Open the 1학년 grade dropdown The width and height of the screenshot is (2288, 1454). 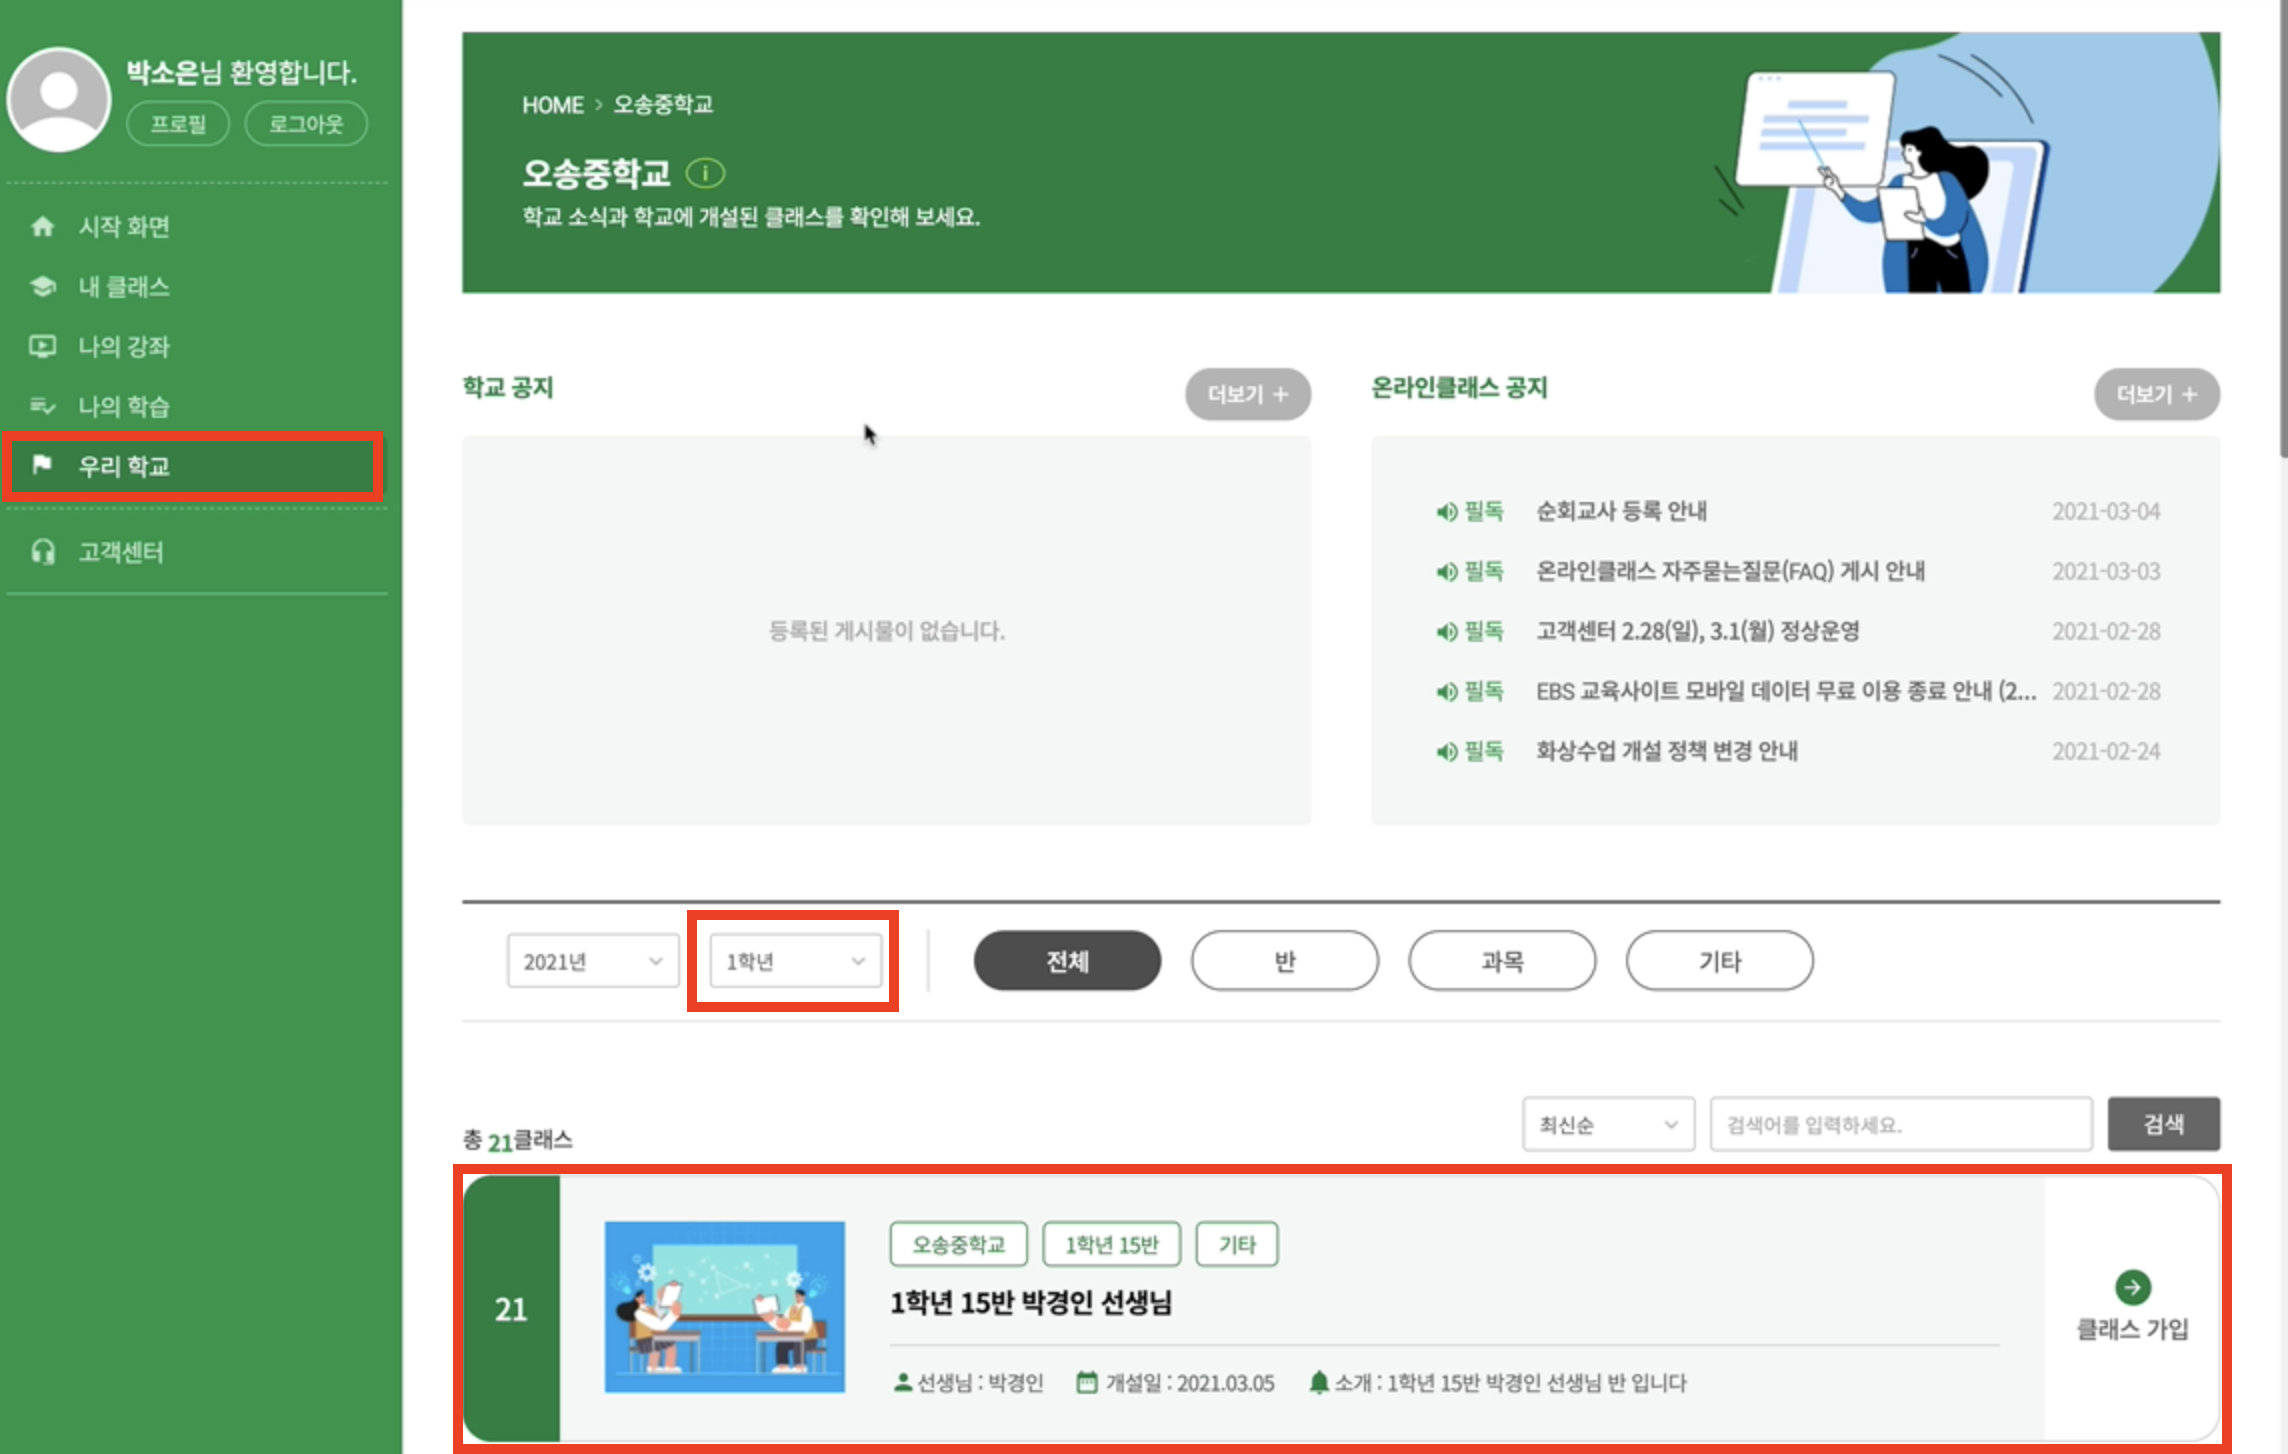795,961
